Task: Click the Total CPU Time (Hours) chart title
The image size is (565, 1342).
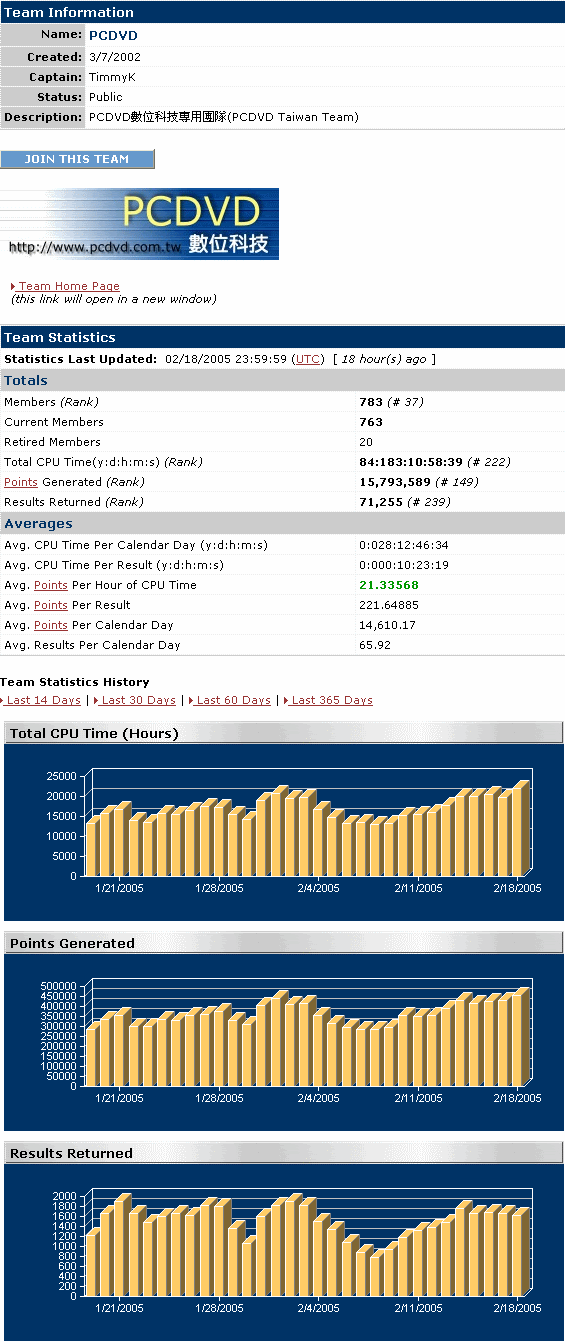Action: [x=94, y=733]
